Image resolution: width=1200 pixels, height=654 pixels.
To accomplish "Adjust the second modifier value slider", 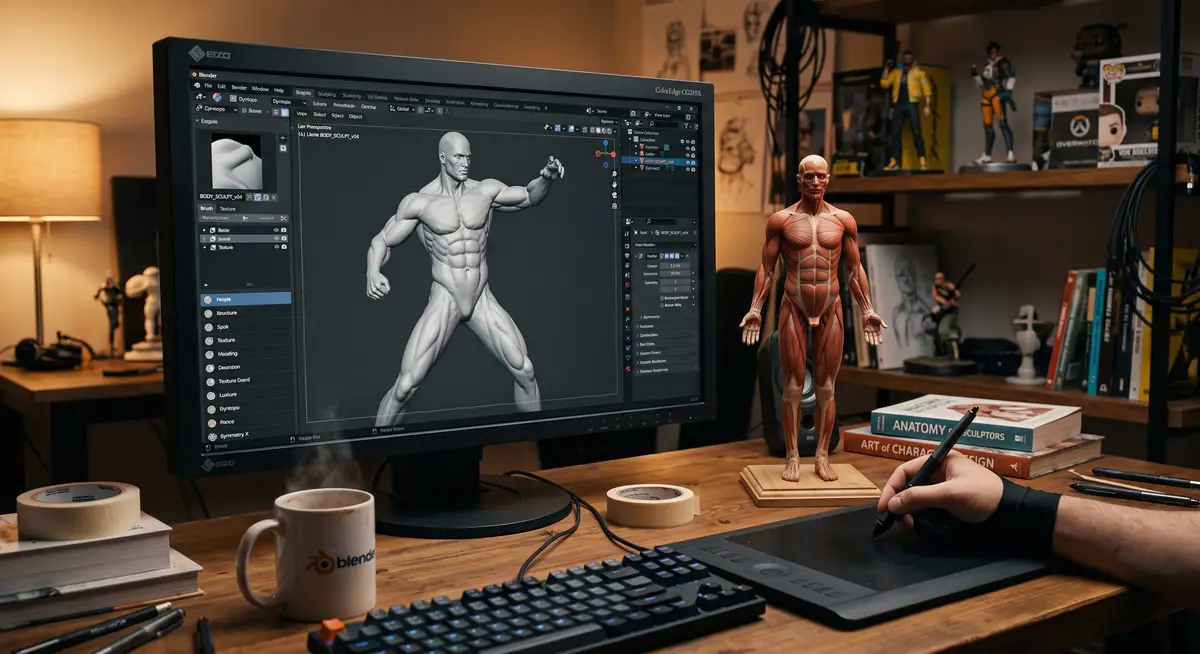I will tap(675, 273).
